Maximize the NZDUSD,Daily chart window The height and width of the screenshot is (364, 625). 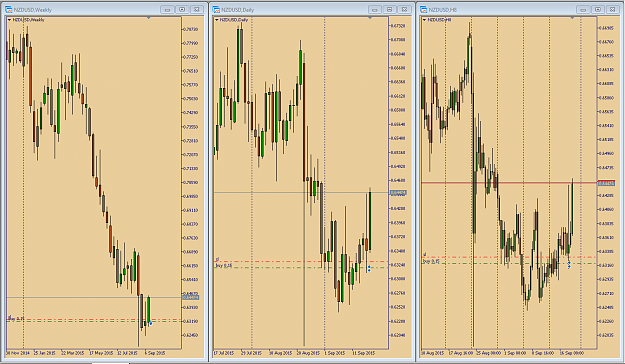[x=389, y=10]
